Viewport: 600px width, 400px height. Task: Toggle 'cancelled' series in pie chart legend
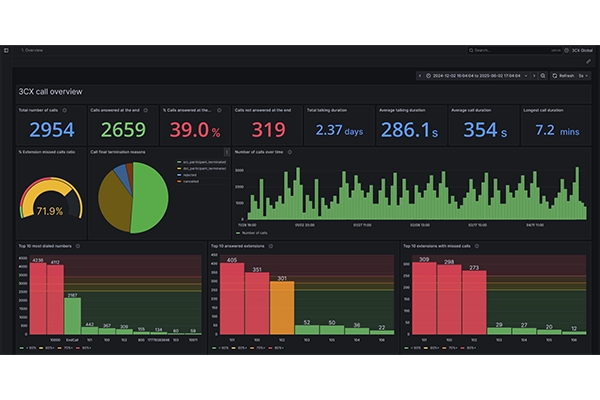point(190,181)
